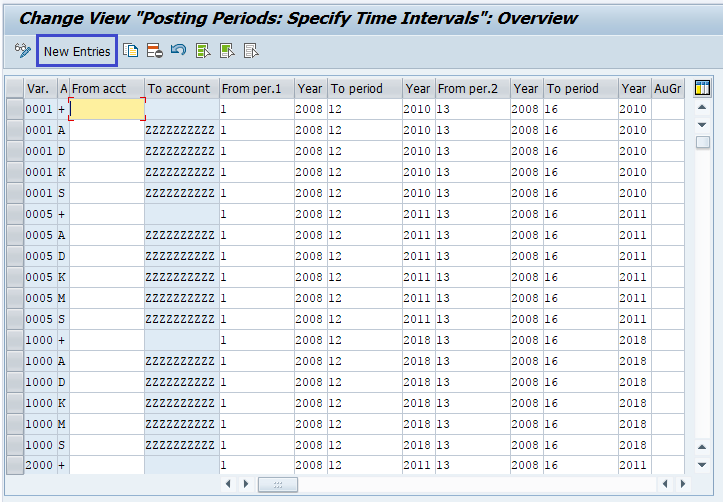Click the Select Block toolbar icon
Image resolution: width=723 pixels, height=502 pixels.
click(x=228, y=51)
